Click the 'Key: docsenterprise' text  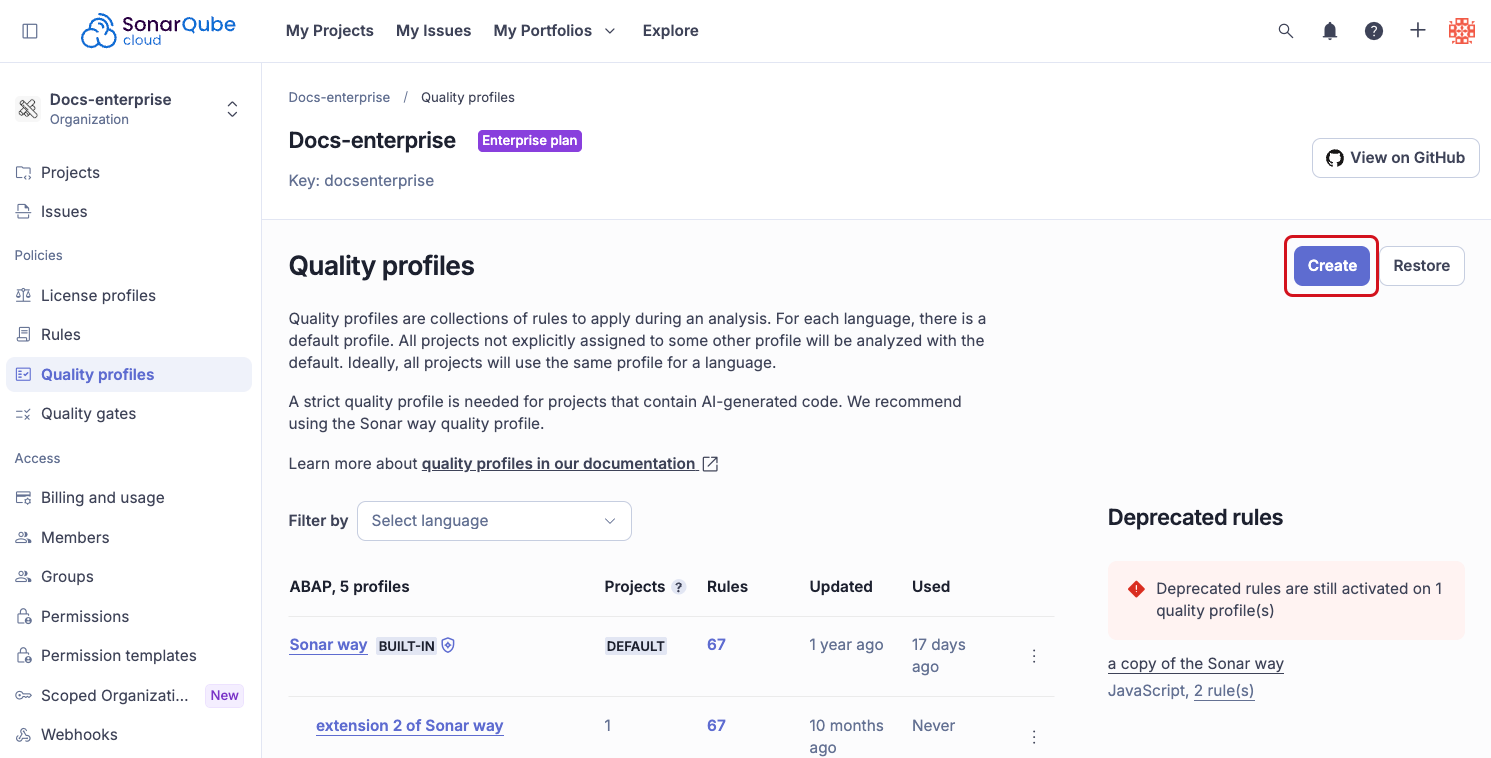pyautogui.click(x=361, y=181)
